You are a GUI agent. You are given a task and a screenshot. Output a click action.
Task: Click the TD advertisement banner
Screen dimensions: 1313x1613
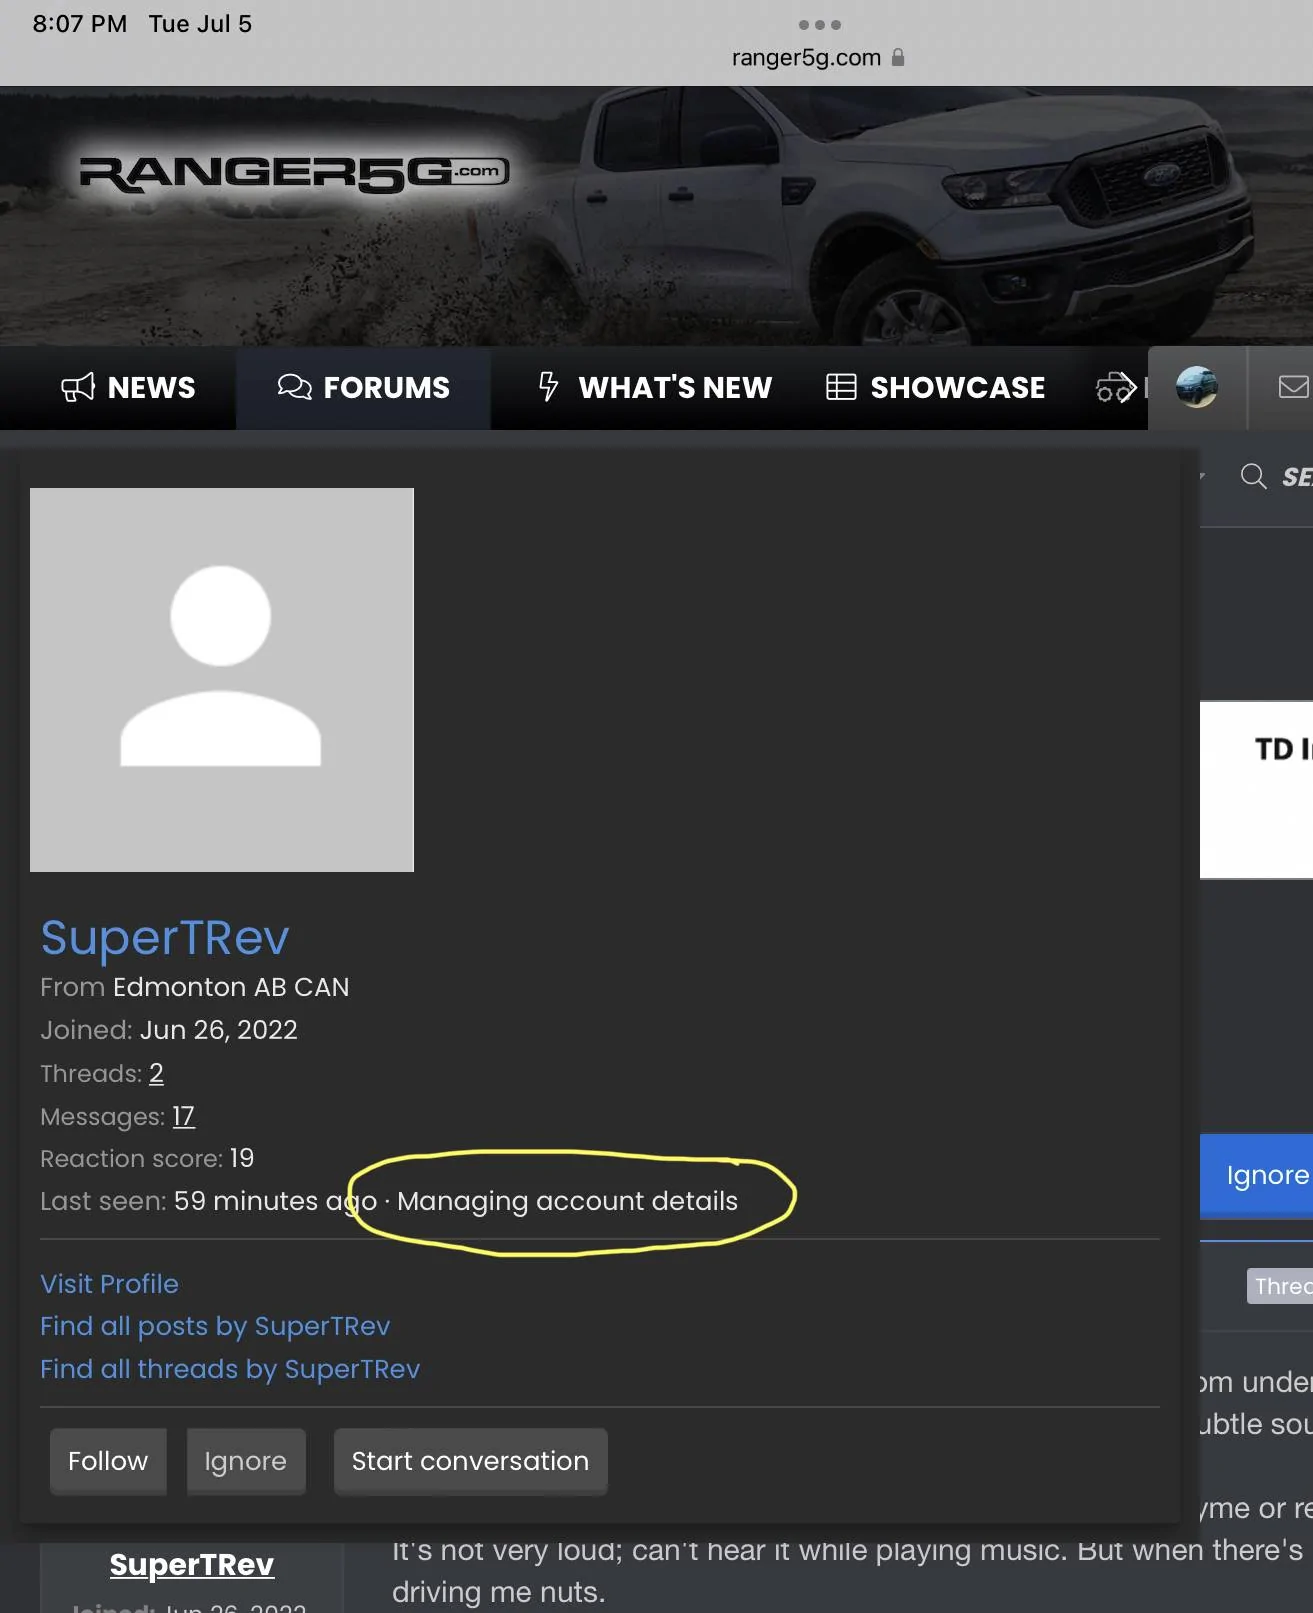click(x=1257, y=790)
